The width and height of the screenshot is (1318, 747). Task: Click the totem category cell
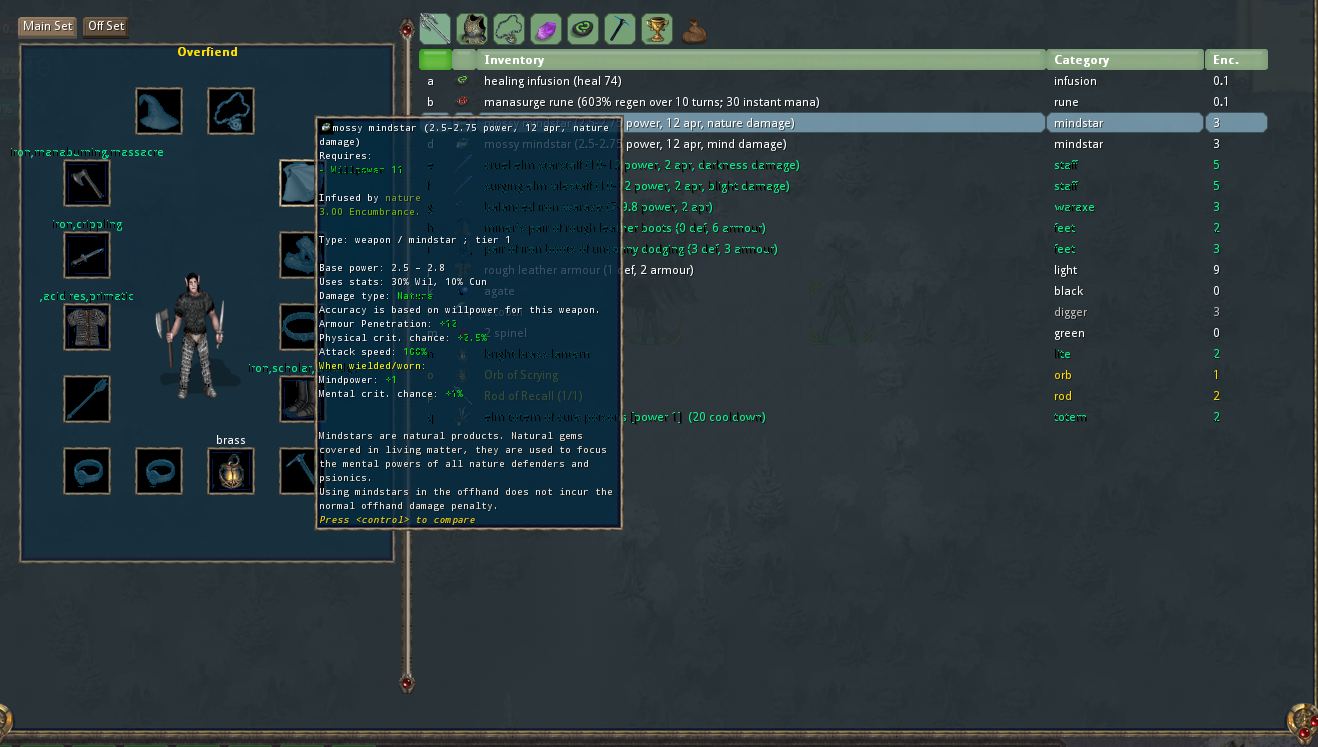pyautogui.click(x=1125, y=417)
